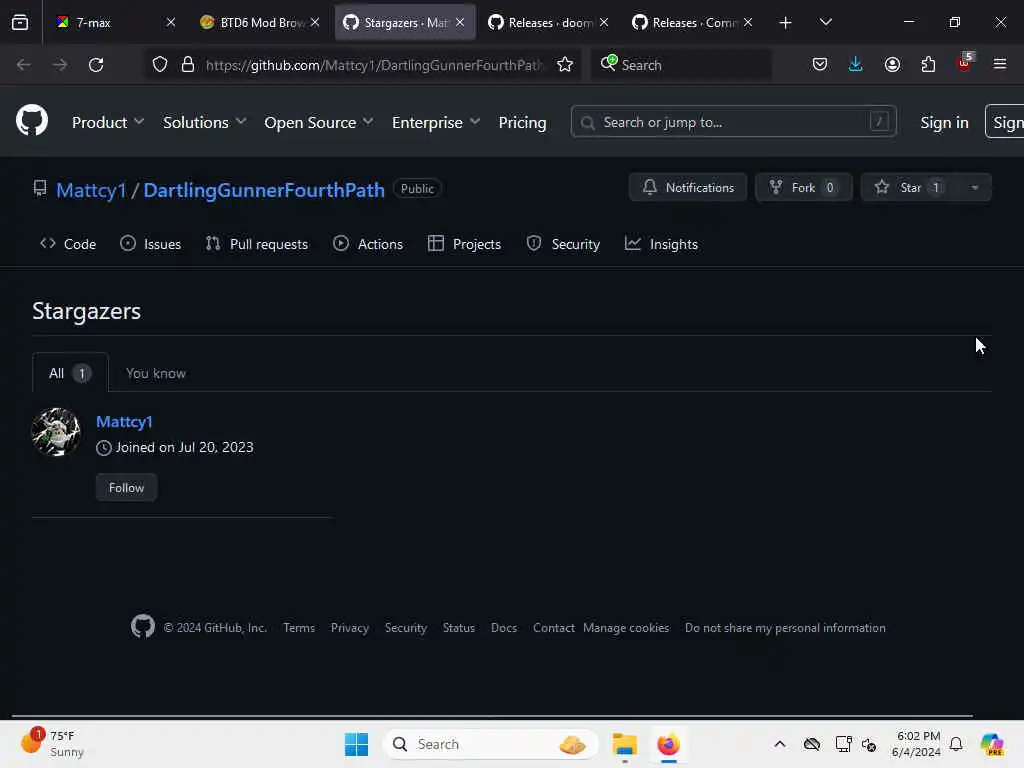Screen dimensions: 1024x768
Task: Open the DartlingGunnerFourthPath repository link
Action: click(x=264, y=190)
